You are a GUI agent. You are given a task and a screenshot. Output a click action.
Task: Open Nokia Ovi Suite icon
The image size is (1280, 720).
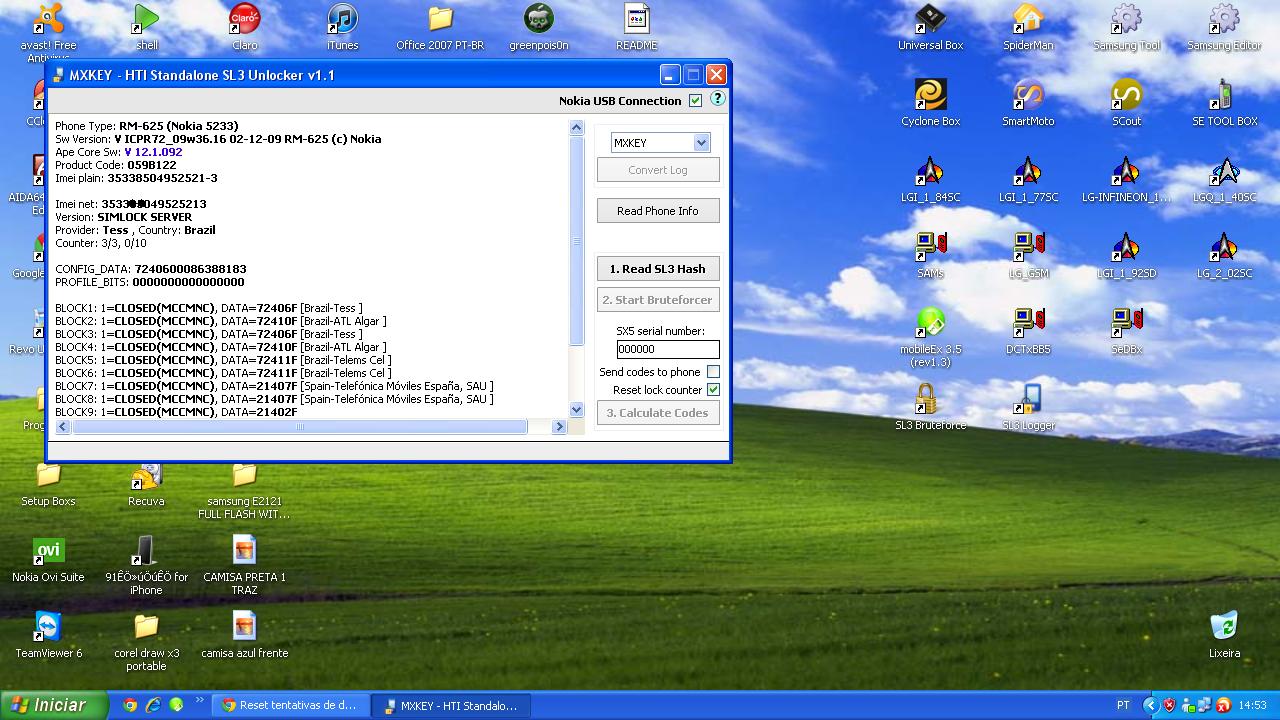48,559
